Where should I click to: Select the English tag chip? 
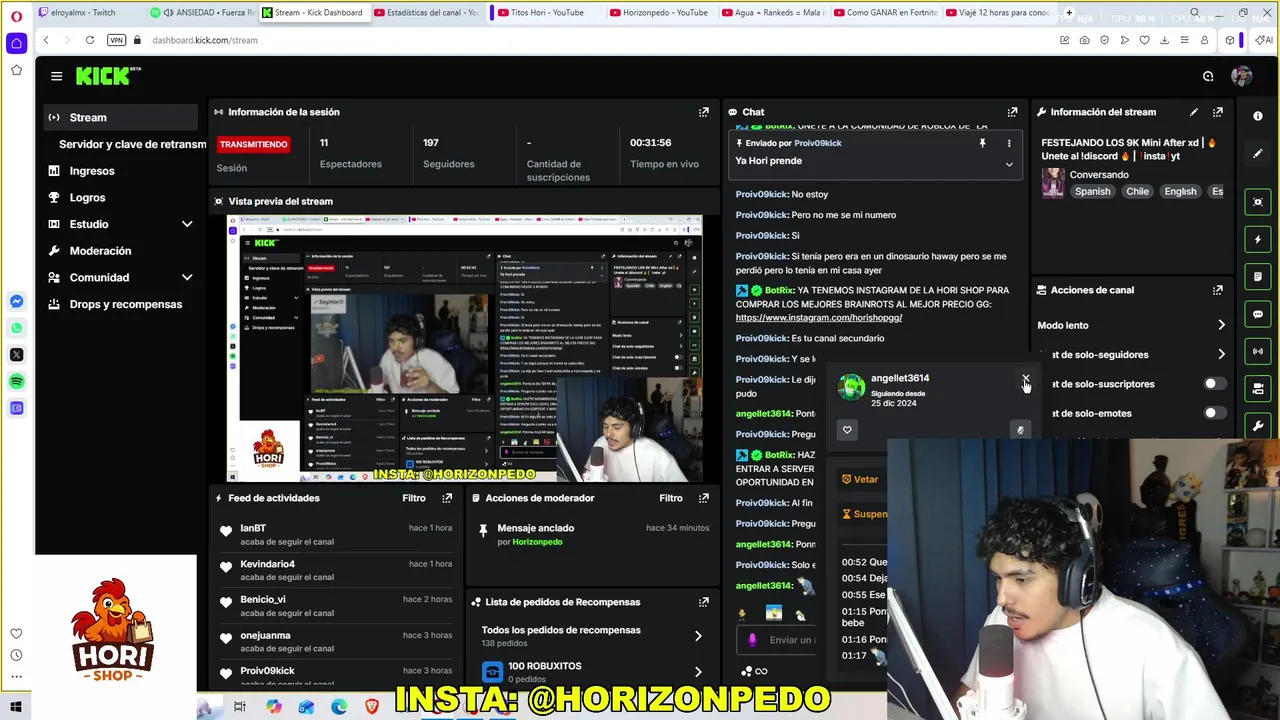tap(1180, 192)
